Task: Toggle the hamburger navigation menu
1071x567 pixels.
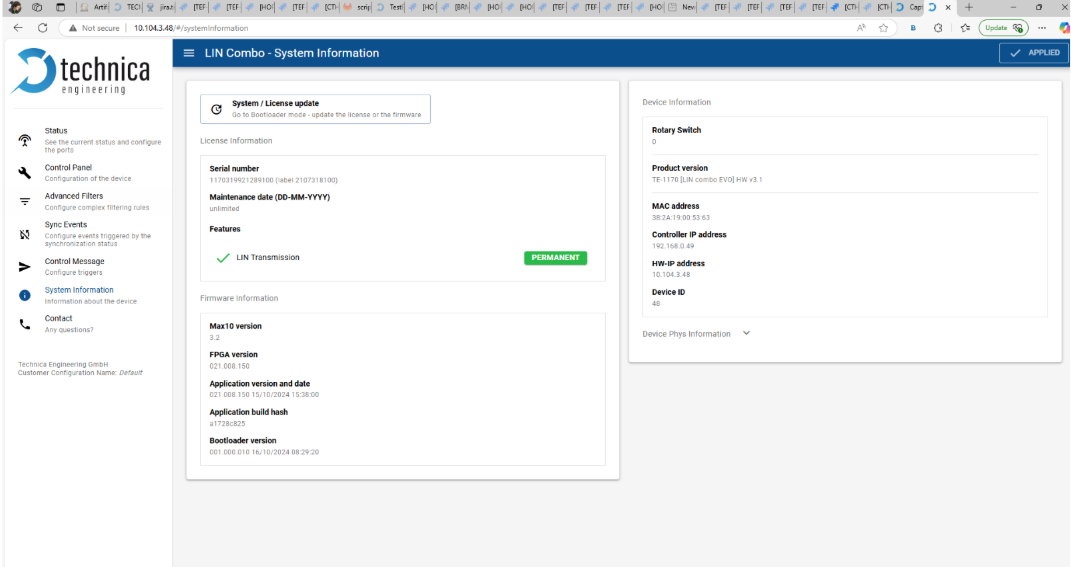Action: pyautogui.click(x=189, y=53)
